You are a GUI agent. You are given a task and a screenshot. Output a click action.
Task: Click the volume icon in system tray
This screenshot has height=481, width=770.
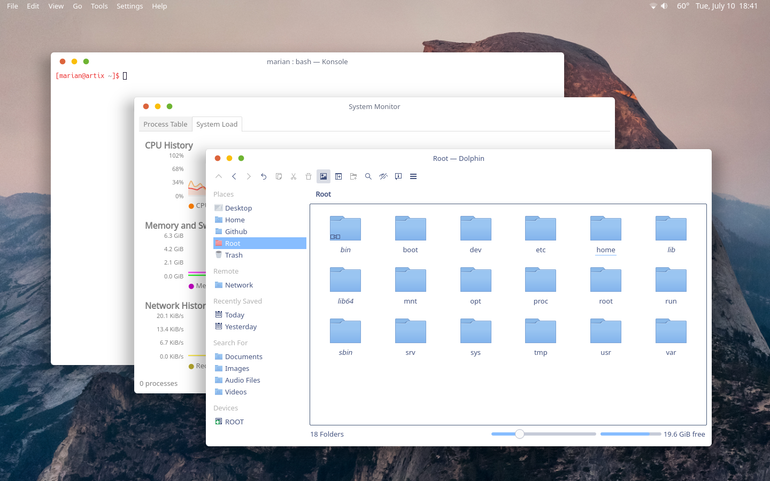click(x=664, y=6)
